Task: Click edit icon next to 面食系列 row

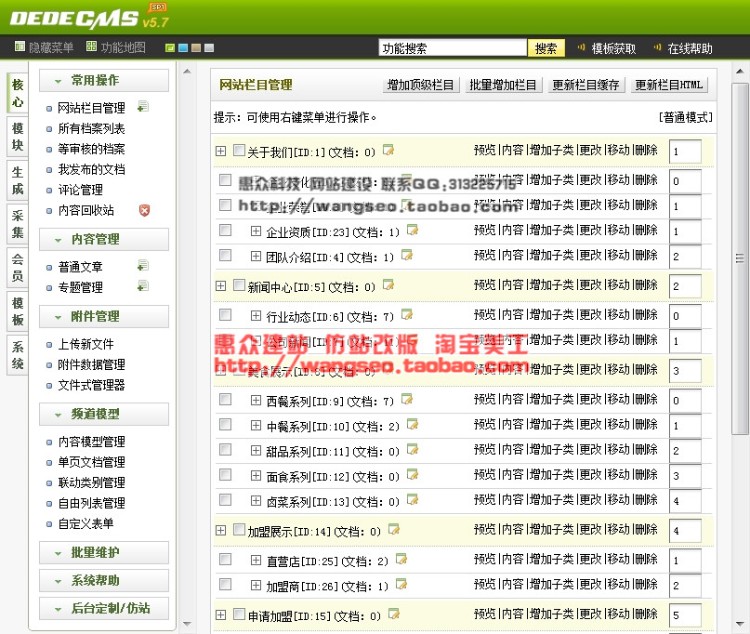Action: pos(412,475)
